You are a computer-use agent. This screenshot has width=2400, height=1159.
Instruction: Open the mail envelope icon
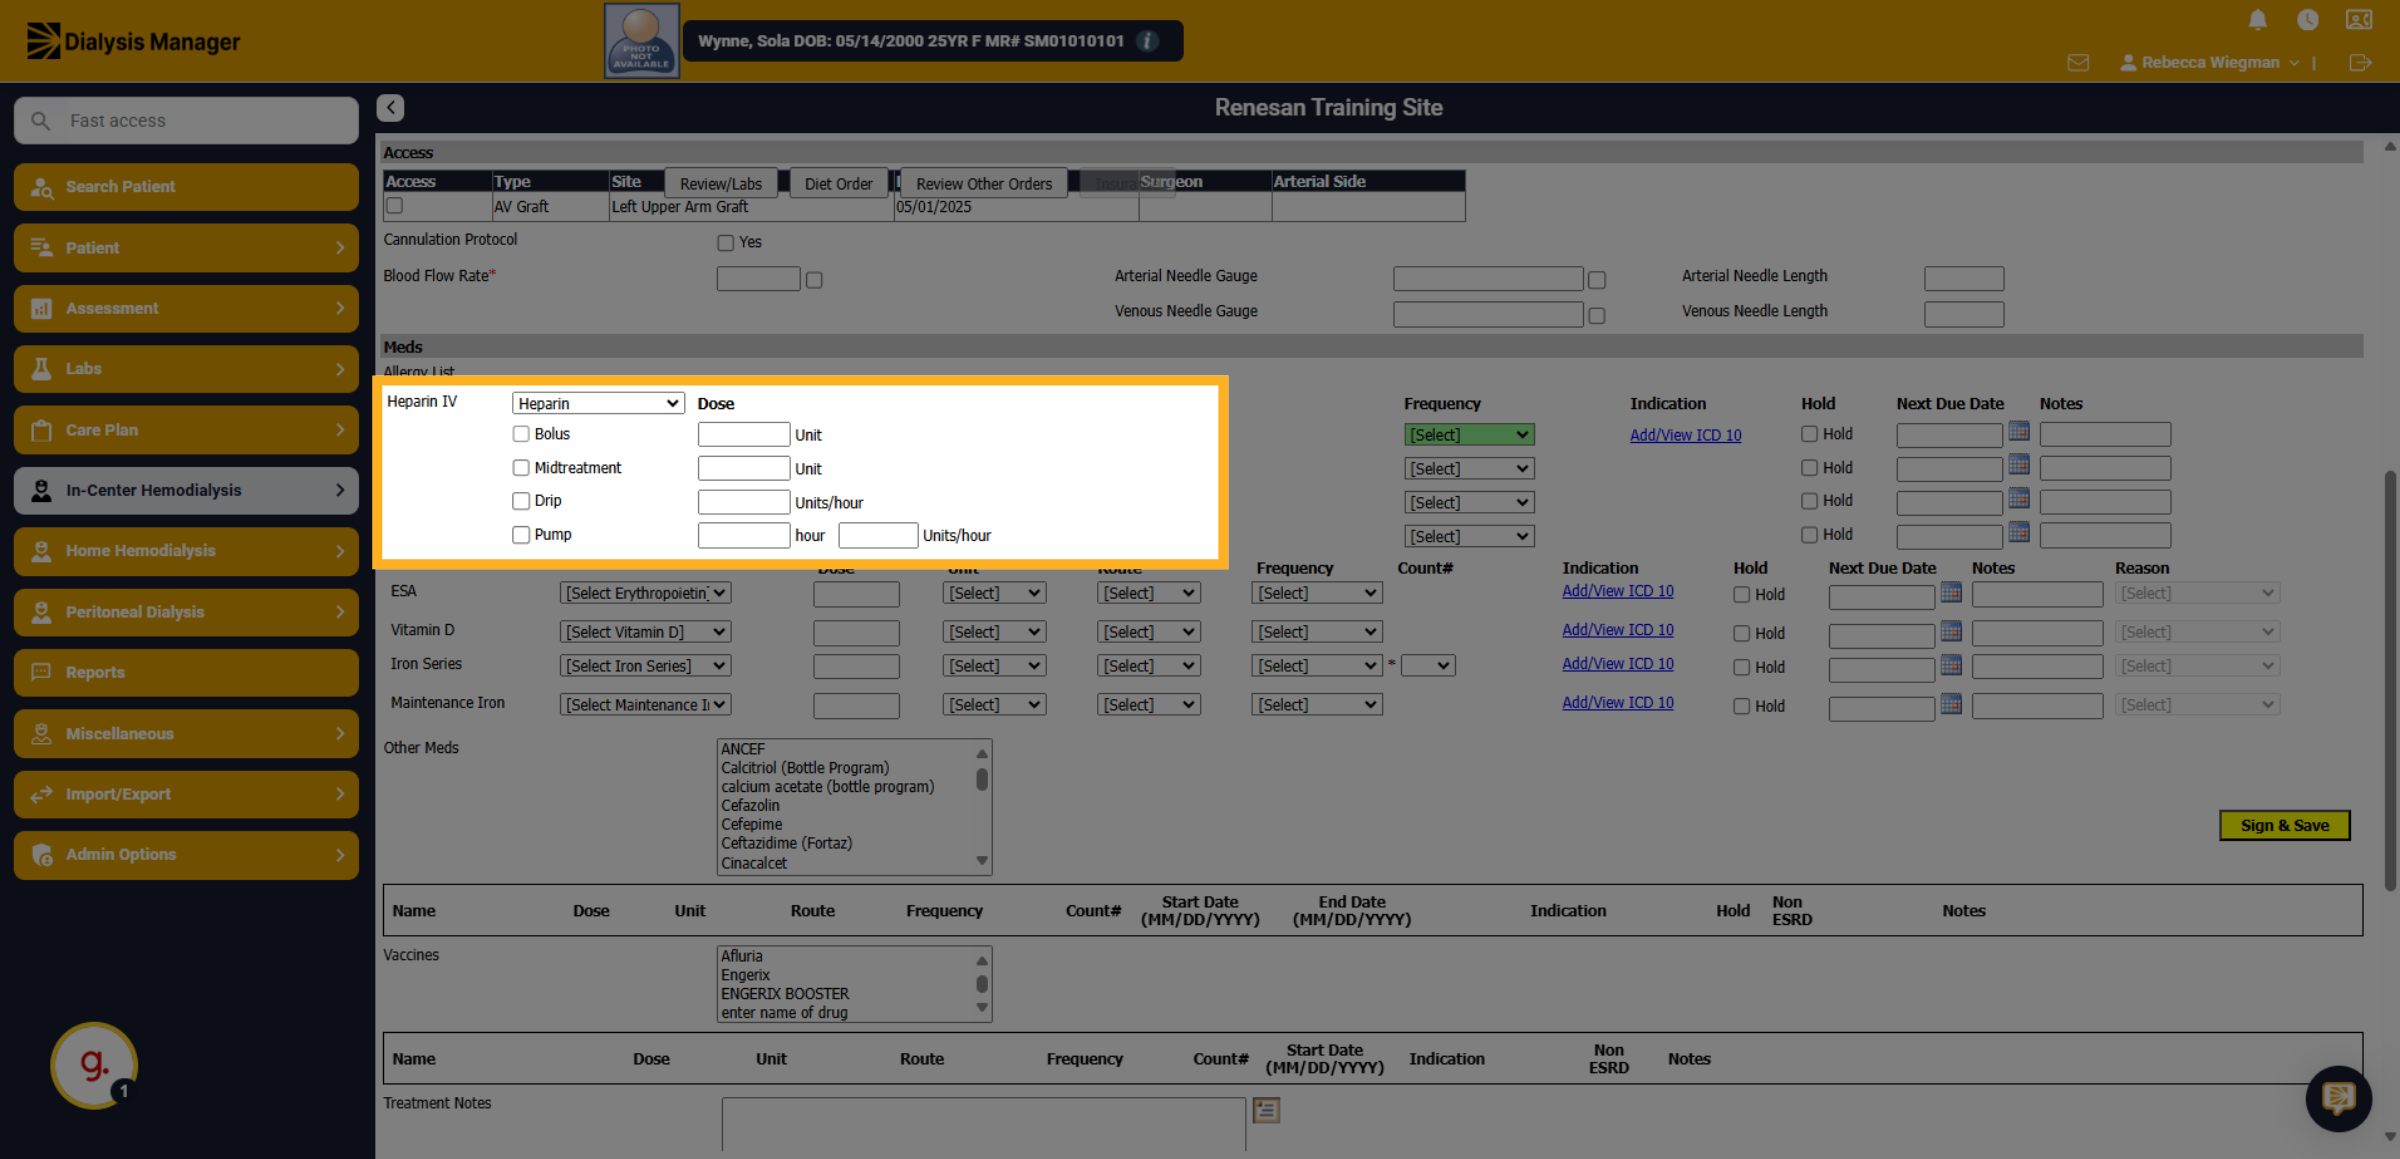(2078, 63)
